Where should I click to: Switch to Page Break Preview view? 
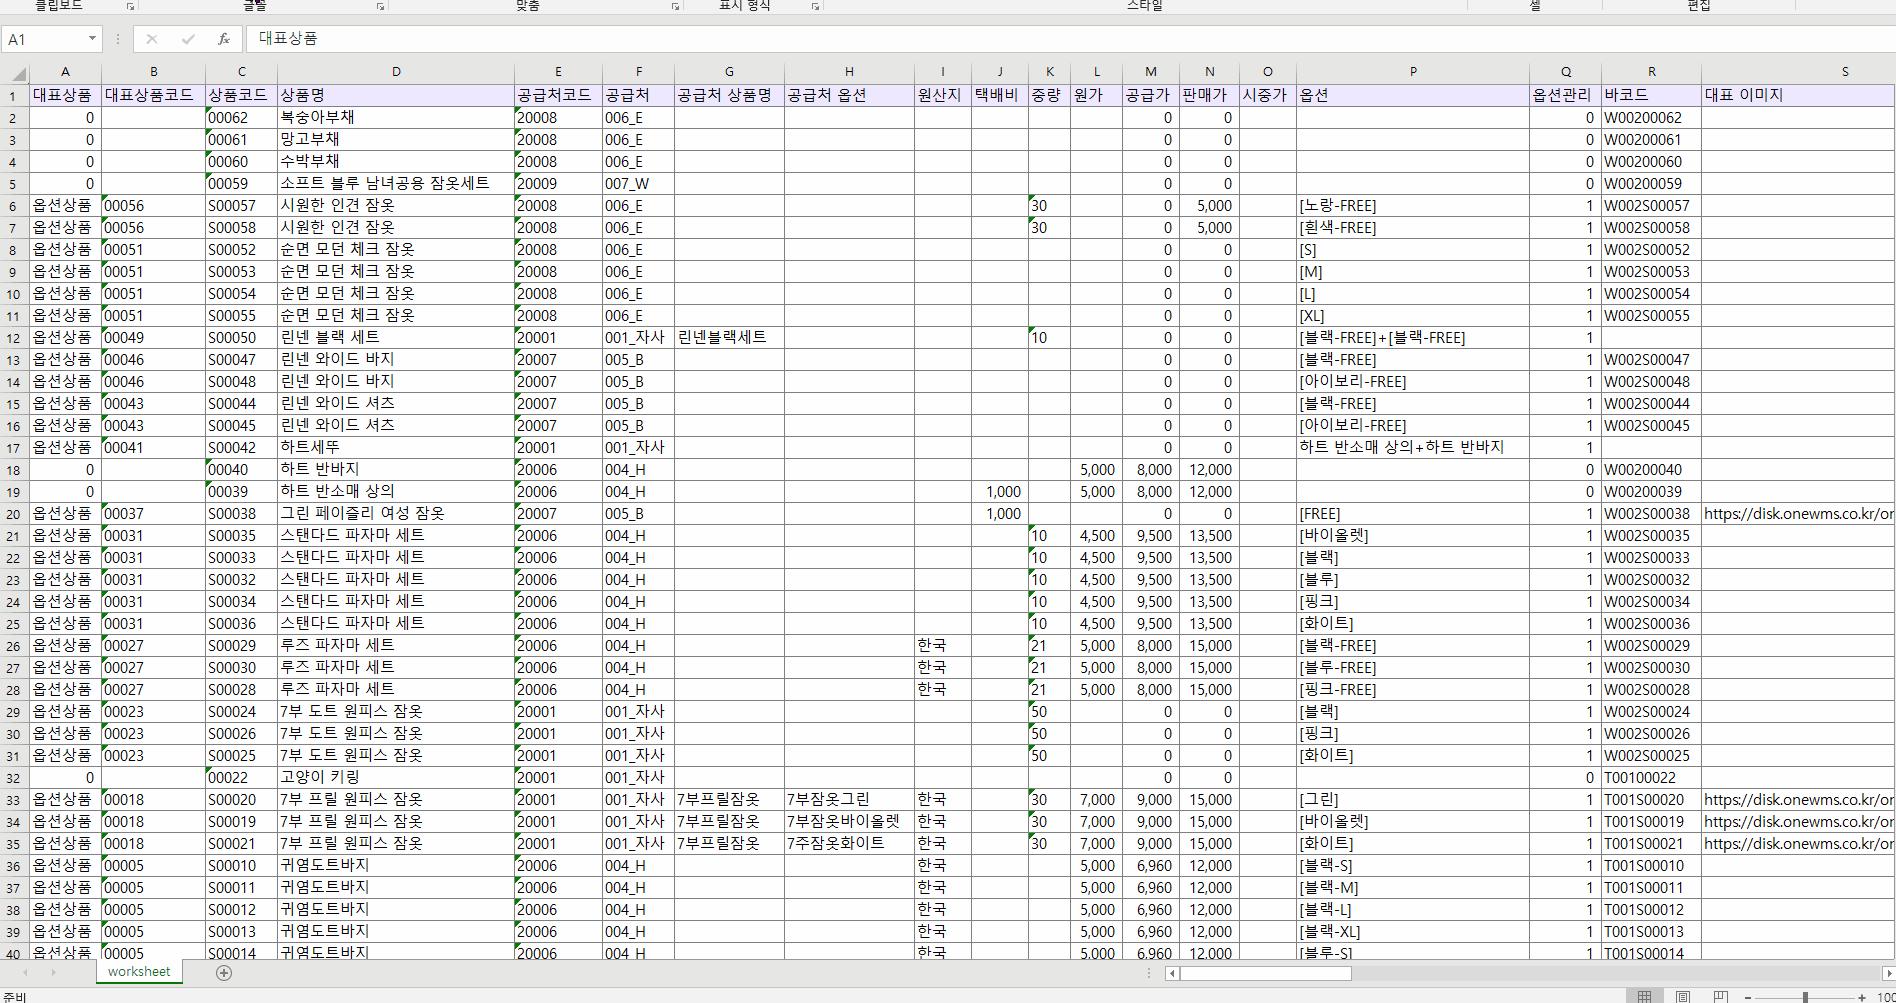coord(1720,996)
